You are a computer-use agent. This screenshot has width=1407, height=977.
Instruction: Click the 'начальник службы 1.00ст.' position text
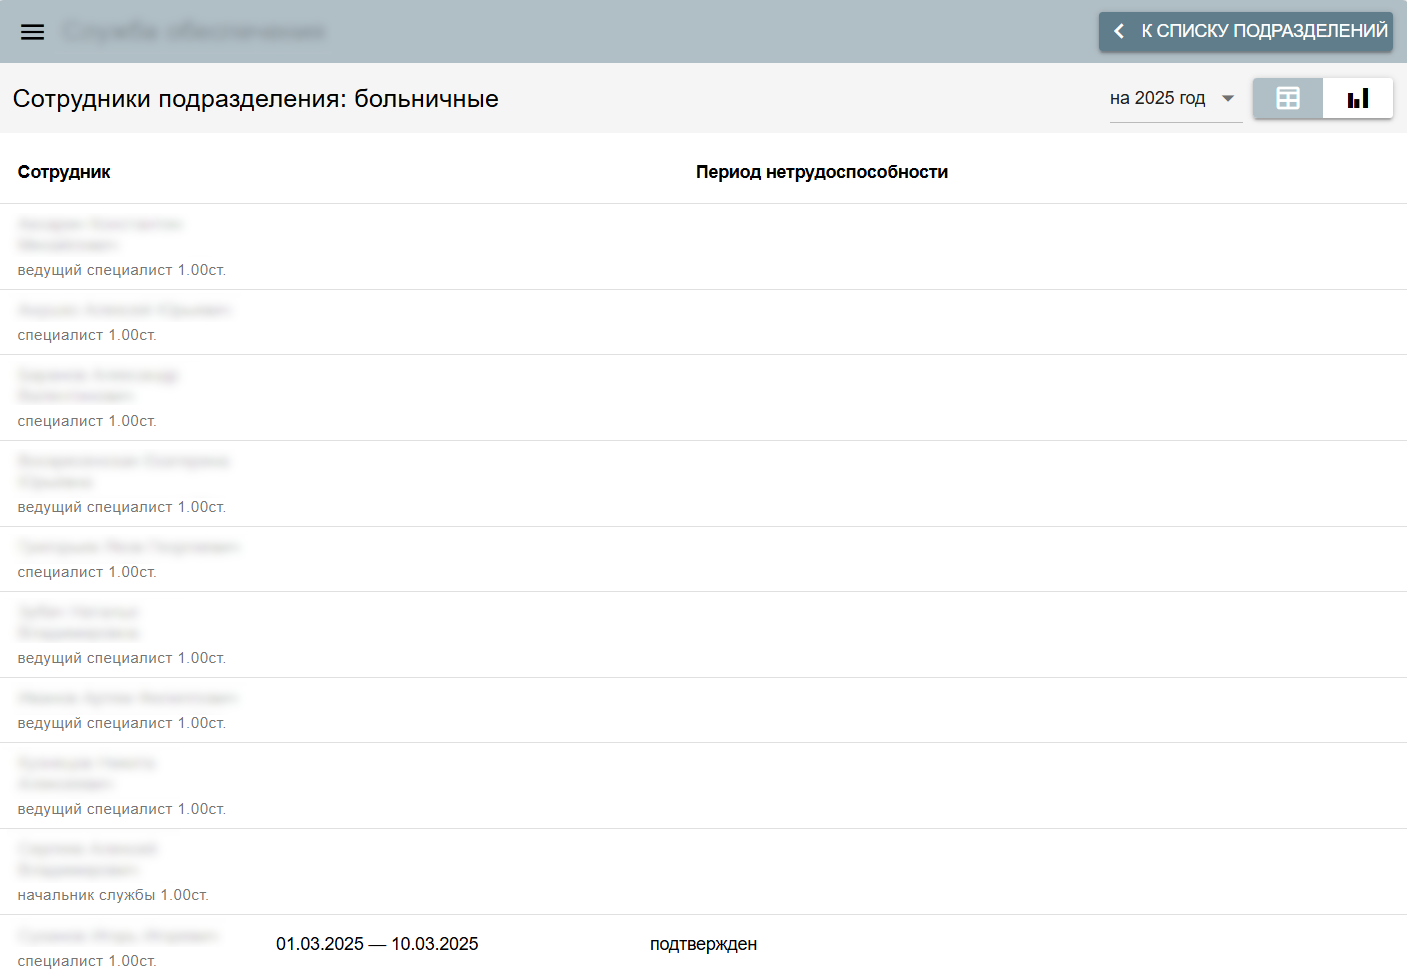113,895
